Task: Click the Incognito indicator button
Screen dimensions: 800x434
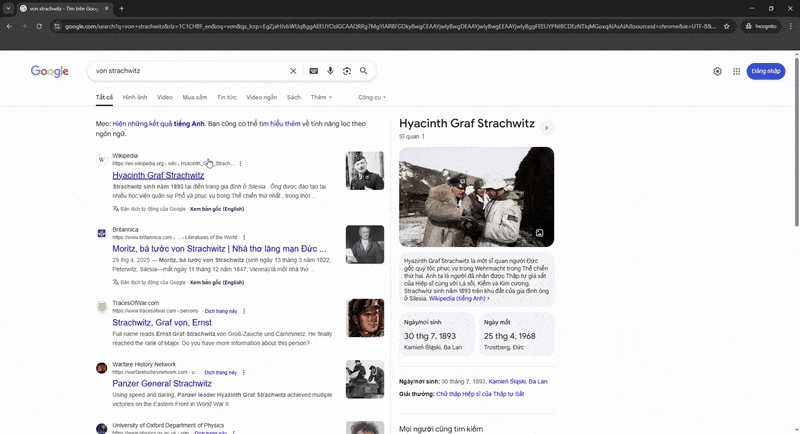Action: [x=761, y=26]
